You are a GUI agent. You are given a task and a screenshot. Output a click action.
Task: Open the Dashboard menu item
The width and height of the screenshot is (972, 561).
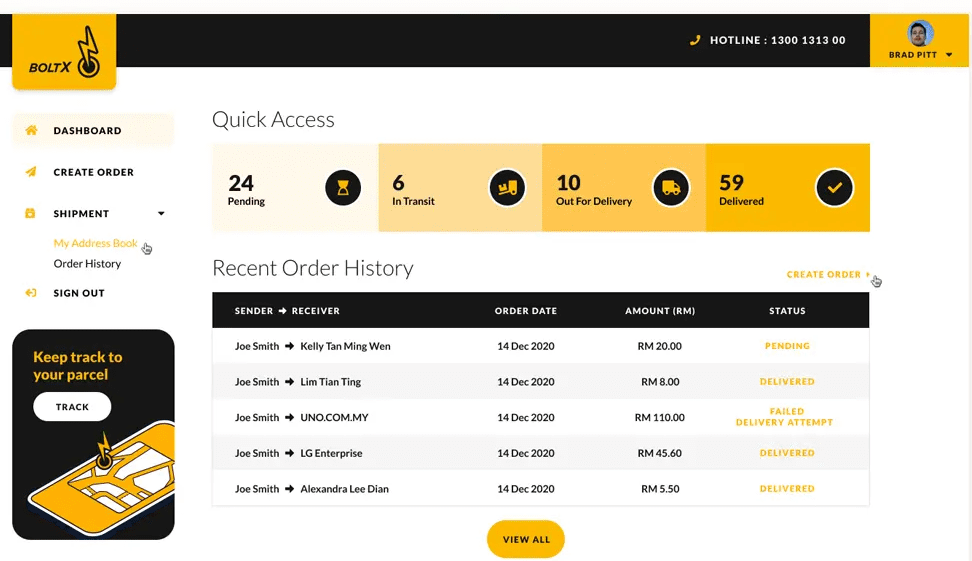pyautogui.click(x=93, y=130)
